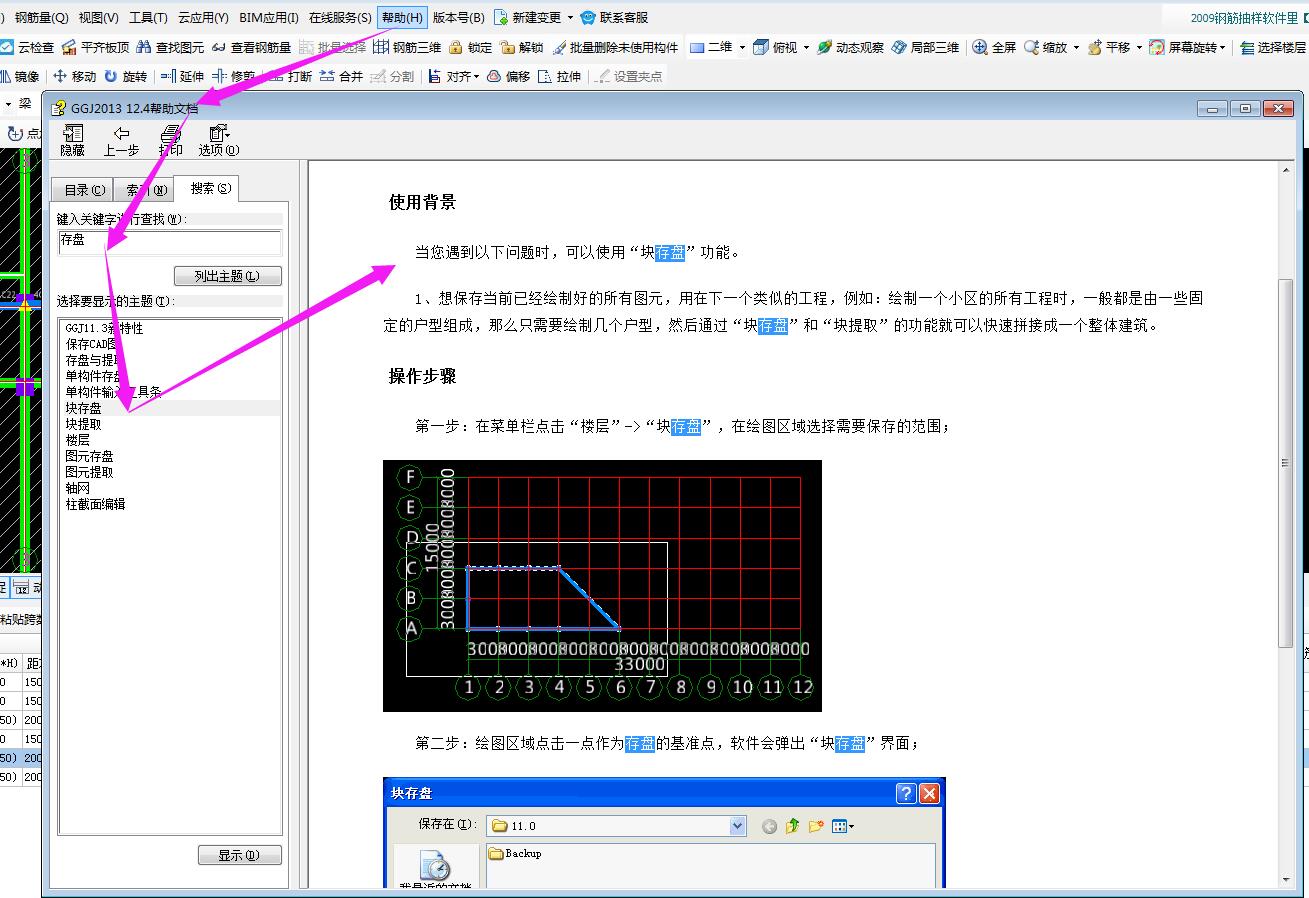Select the 打断 break tool

(290, 76)
